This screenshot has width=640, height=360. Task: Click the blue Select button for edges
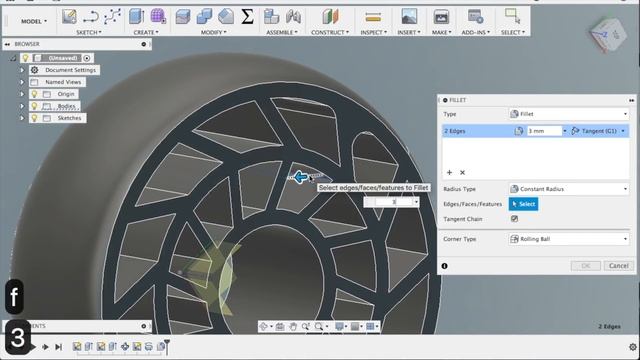click(x=523, y=204)
